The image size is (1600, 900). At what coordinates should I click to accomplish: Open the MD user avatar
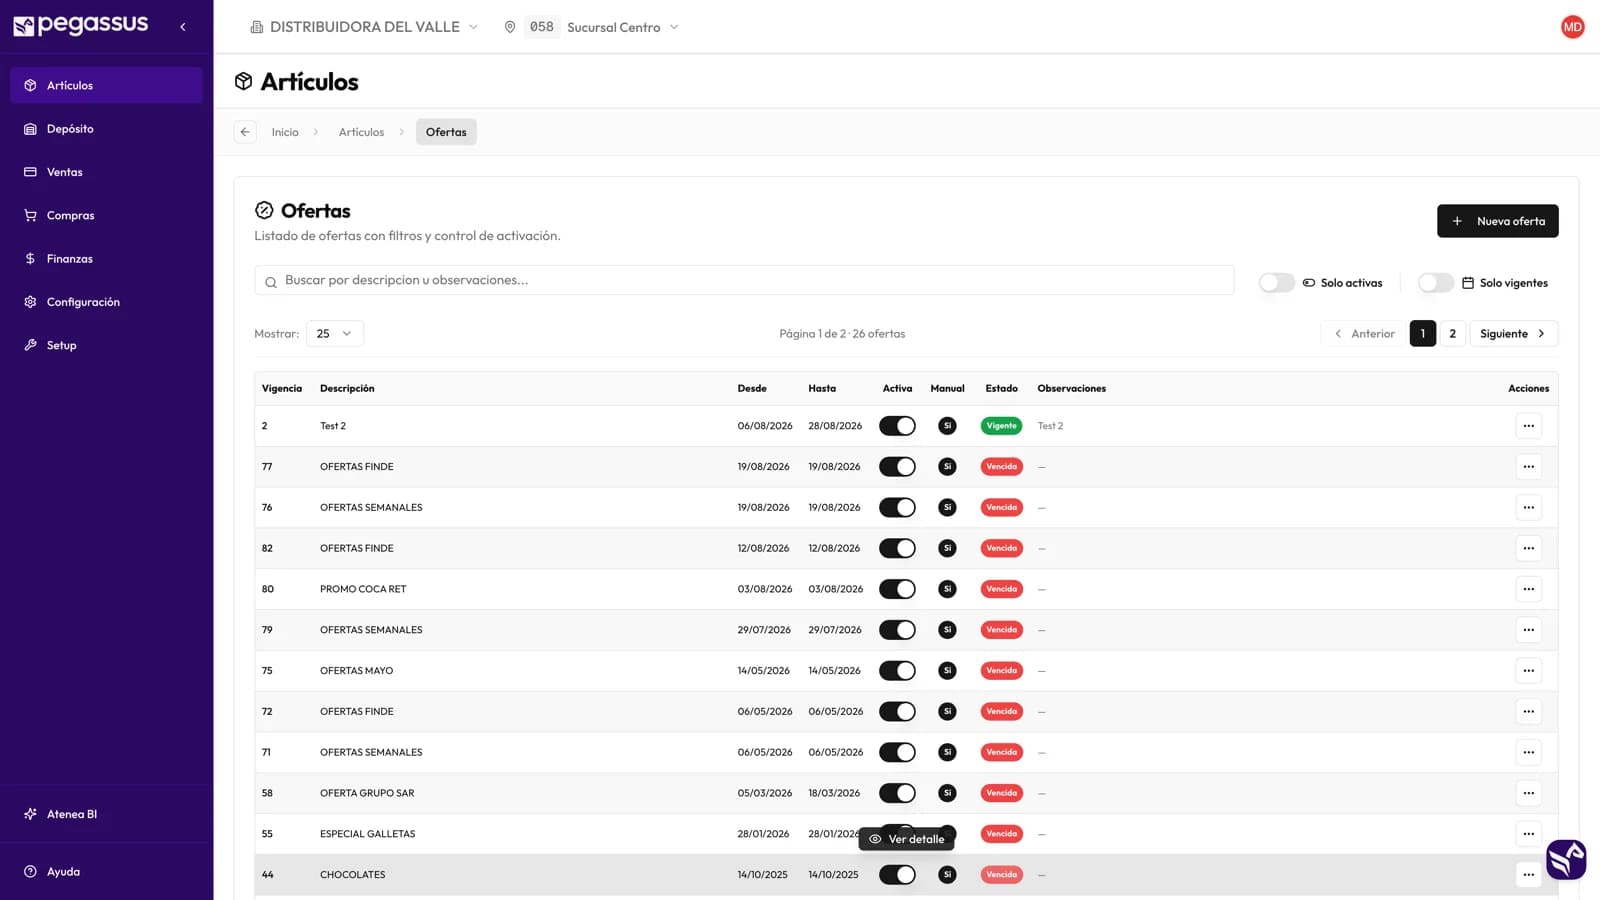1572,27
